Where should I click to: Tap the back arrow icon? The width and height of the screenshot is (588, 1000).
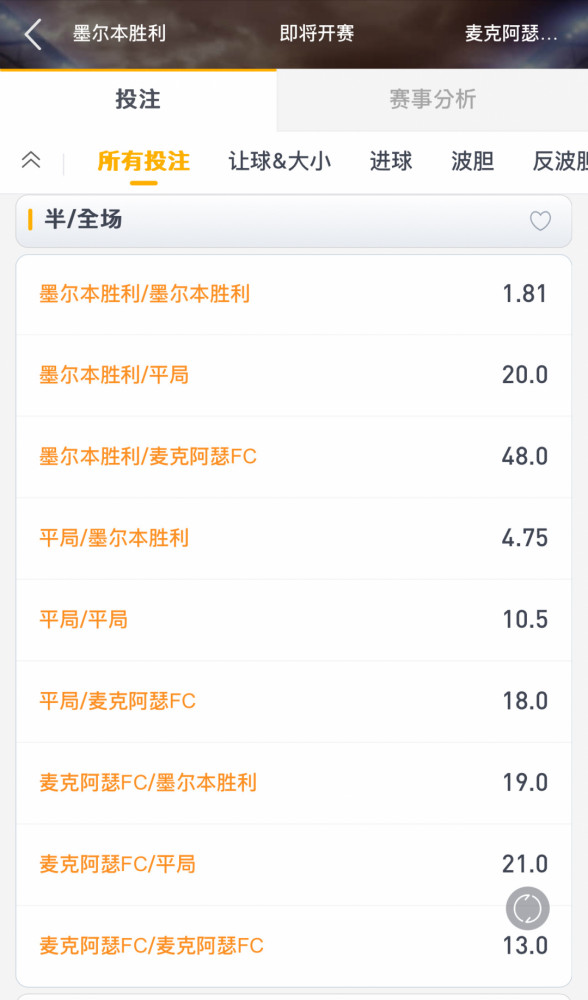[x=33, y=34]
